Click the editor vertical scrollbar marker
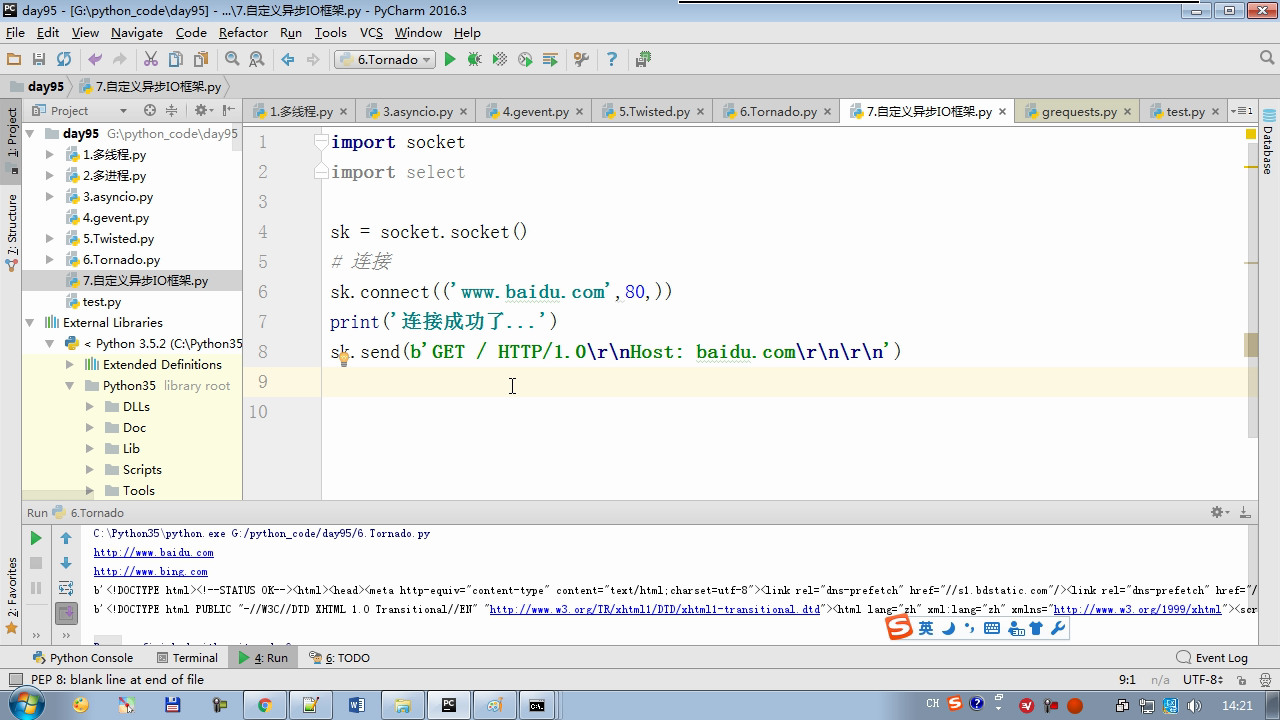This screenshot has width=1280, height=720. (1251, 345)
